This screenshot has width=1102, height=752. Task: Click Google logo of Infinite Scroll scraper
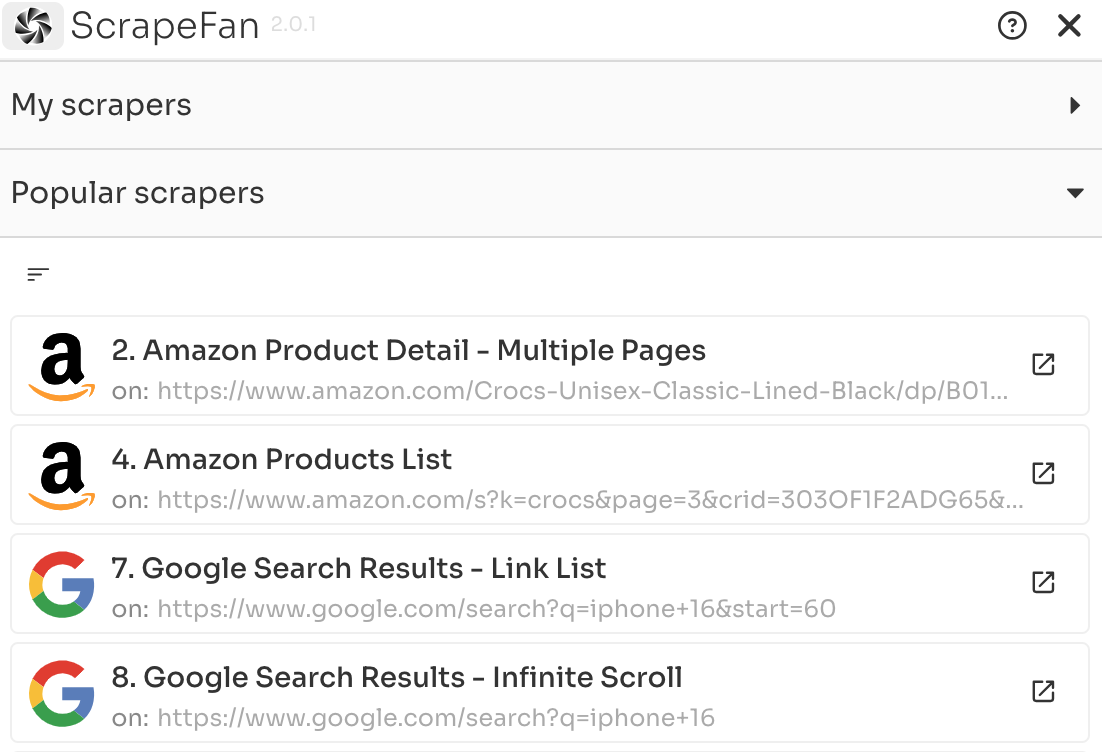point(62,693)
